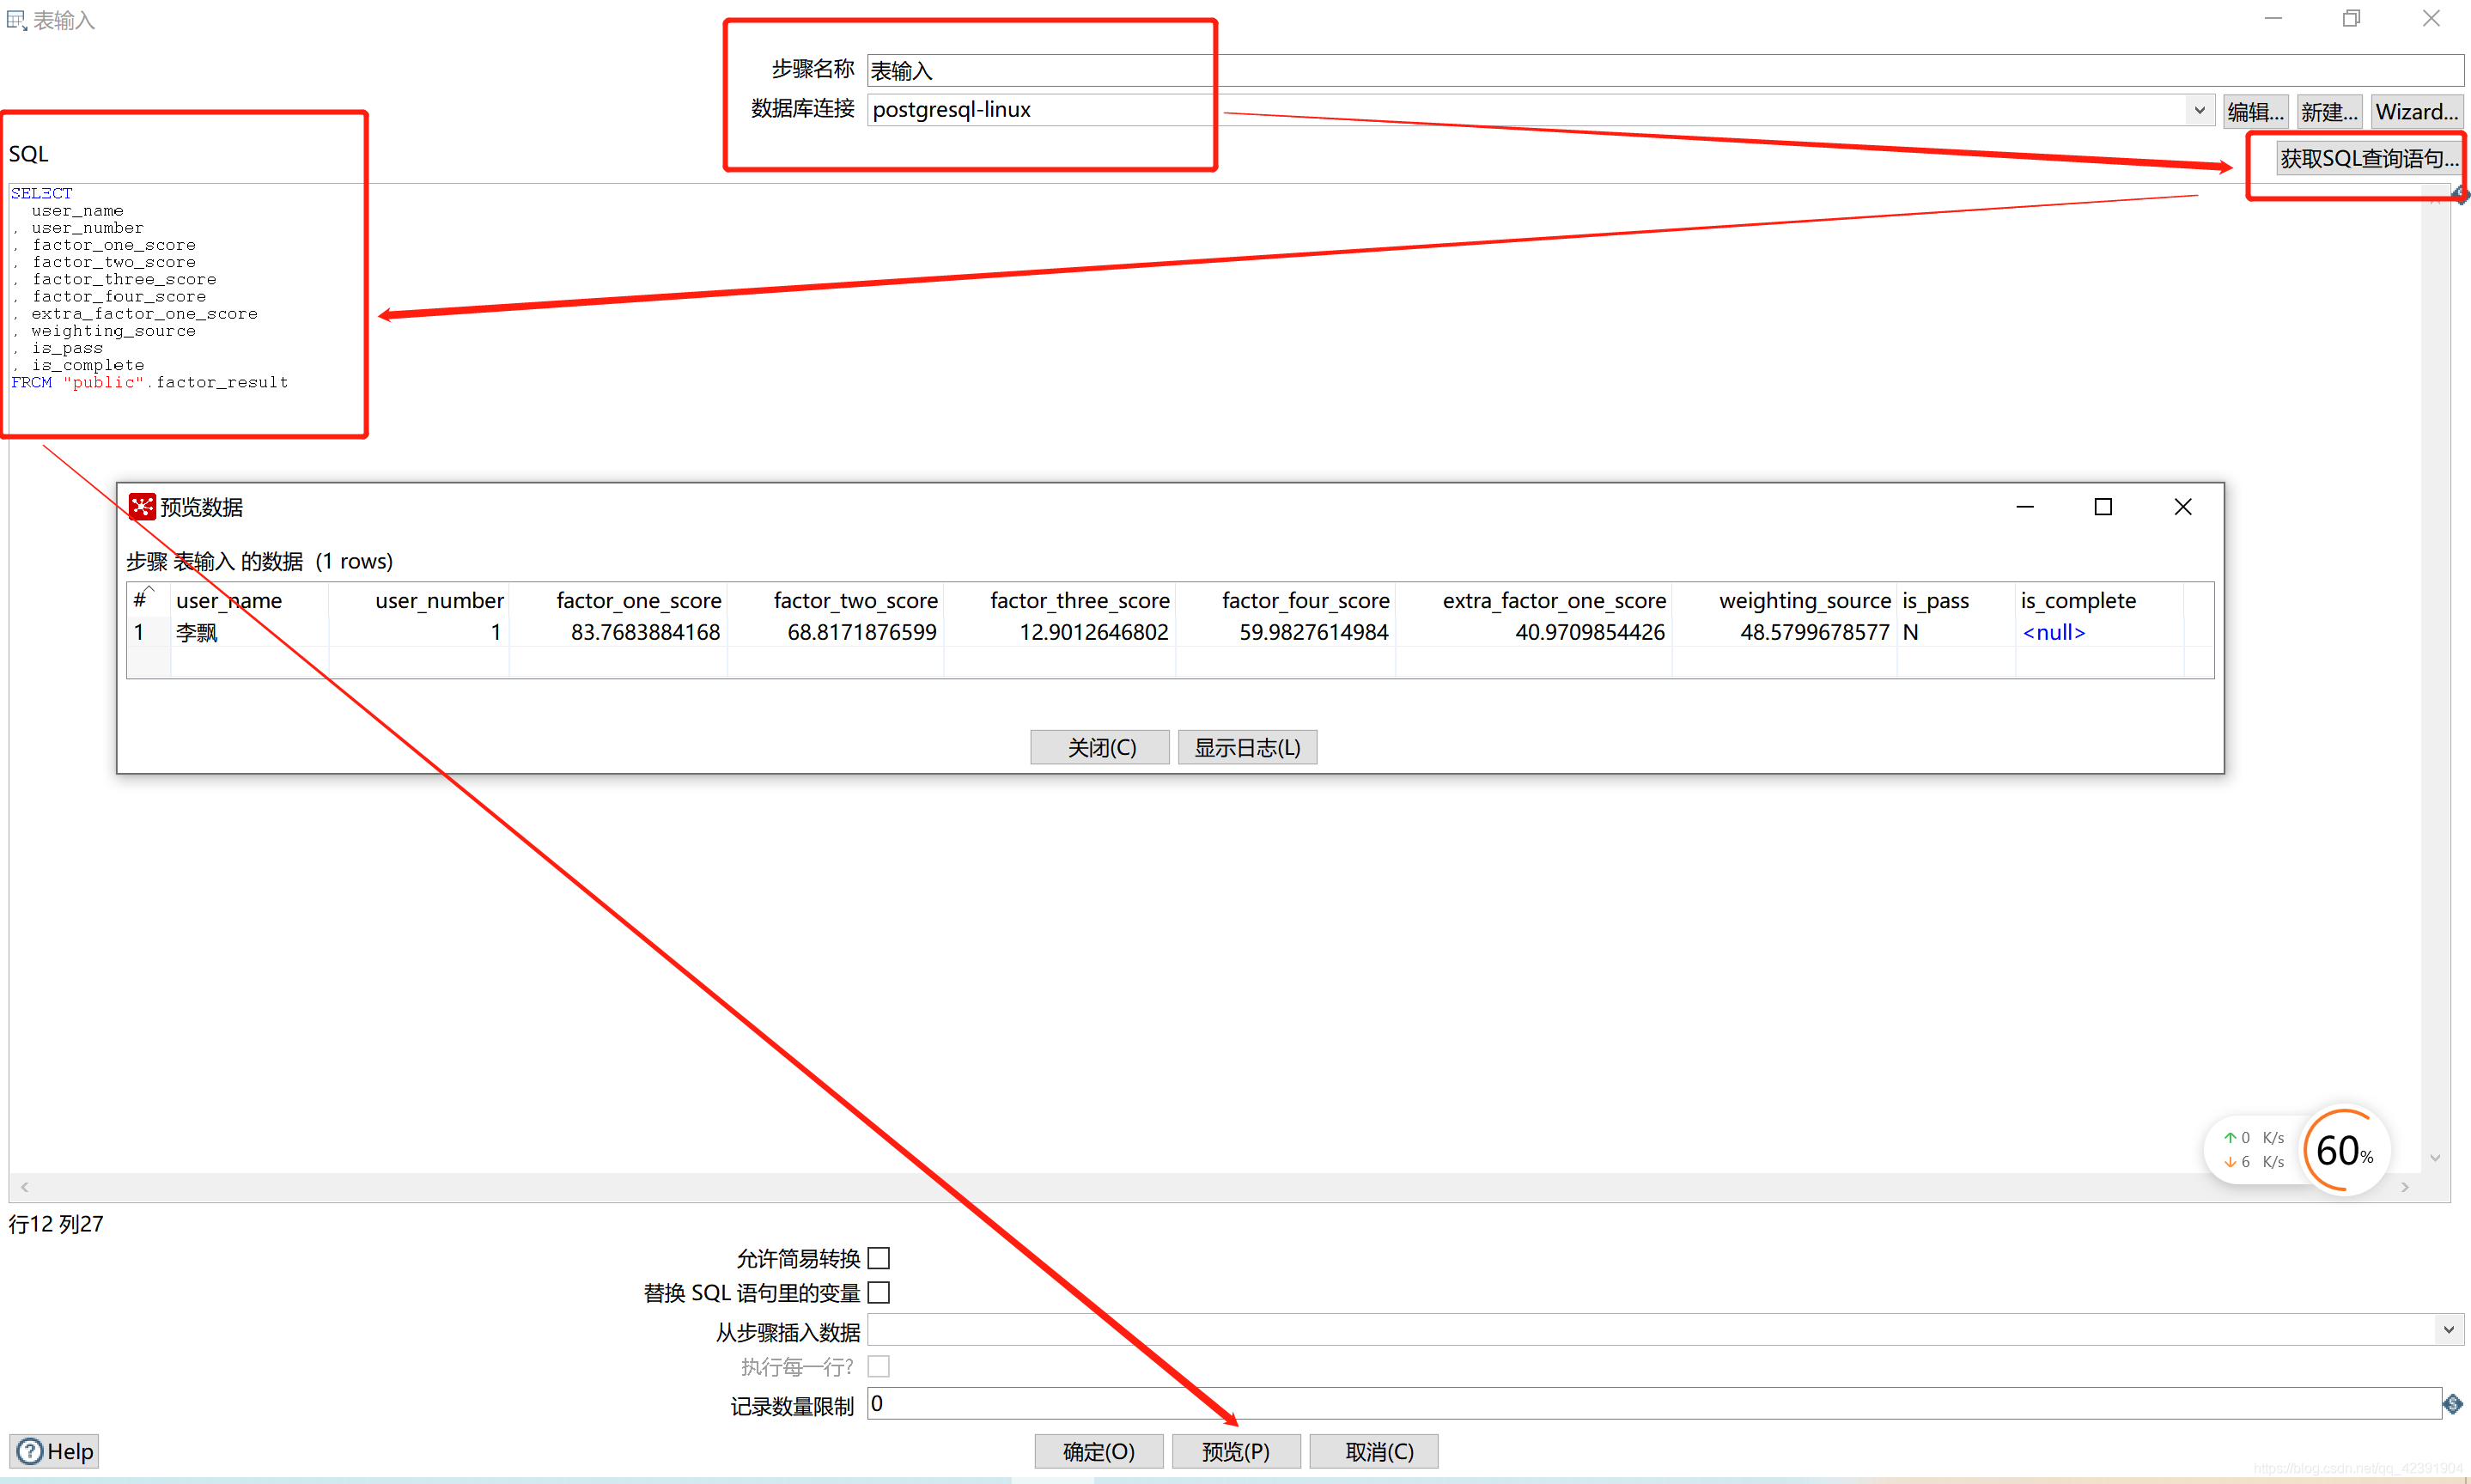The image size is (2471, 1484).
Task: Click the scroll left arrow of SQL editor
Action: click(24, 1187)
